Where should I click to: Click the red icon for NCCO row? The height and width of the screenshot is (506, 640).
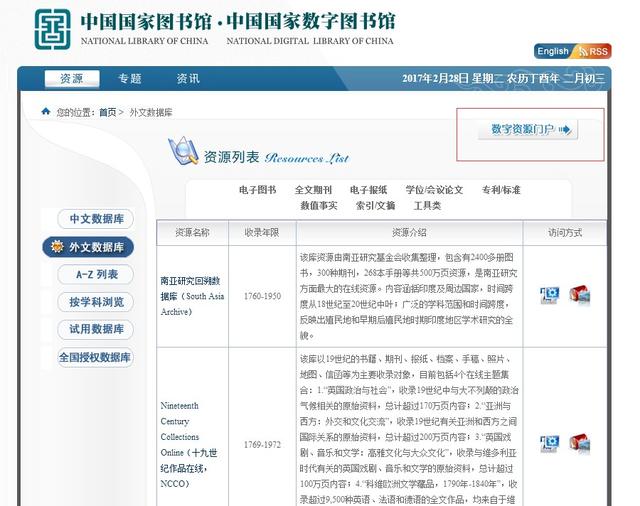(580, 442)
